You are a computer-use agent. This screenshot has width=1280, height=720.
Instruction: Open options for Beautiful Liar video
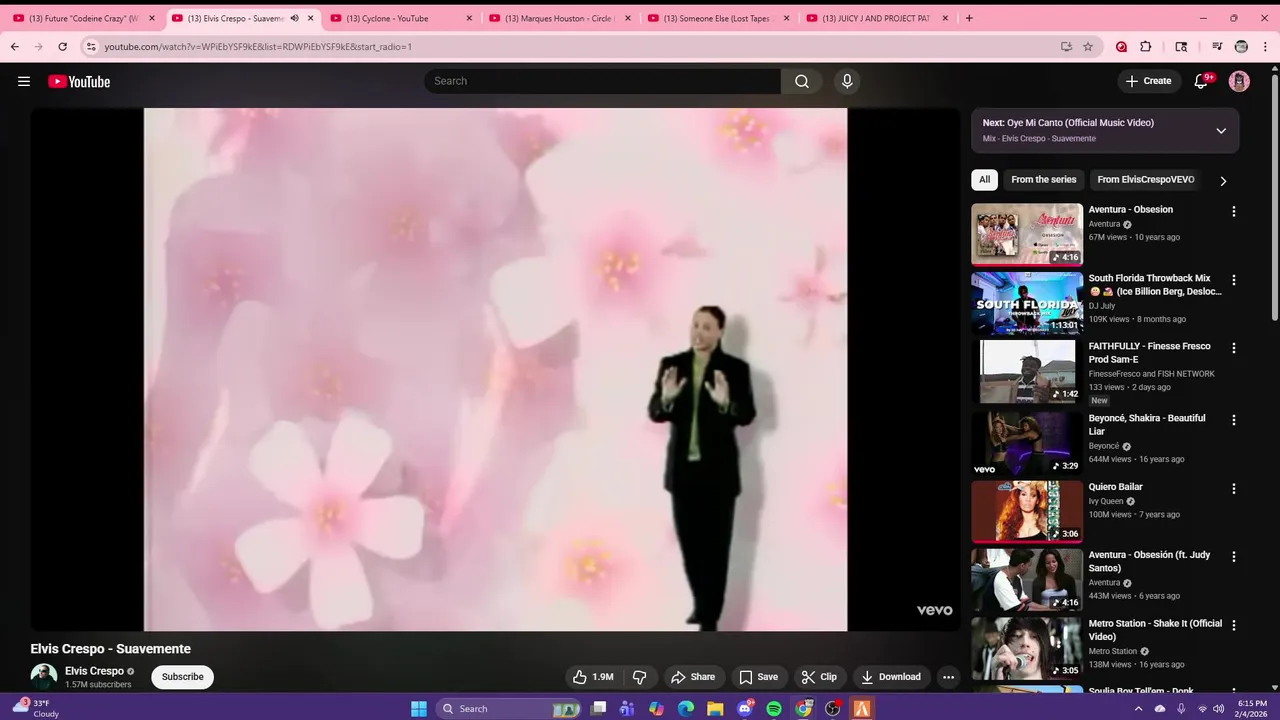coord(1233,421)
